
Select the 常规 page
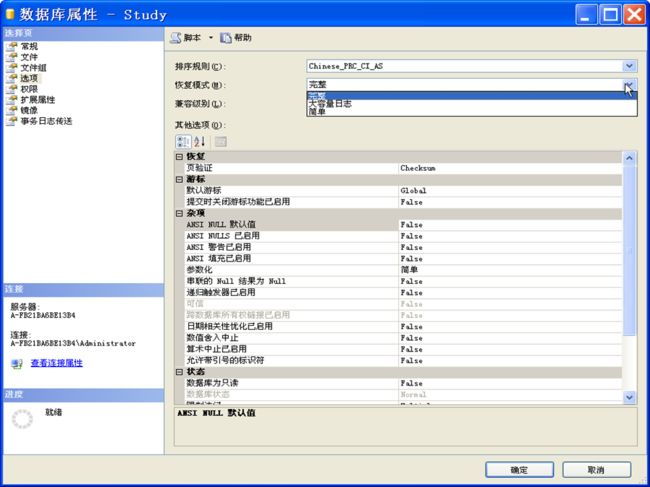[29, 46]
